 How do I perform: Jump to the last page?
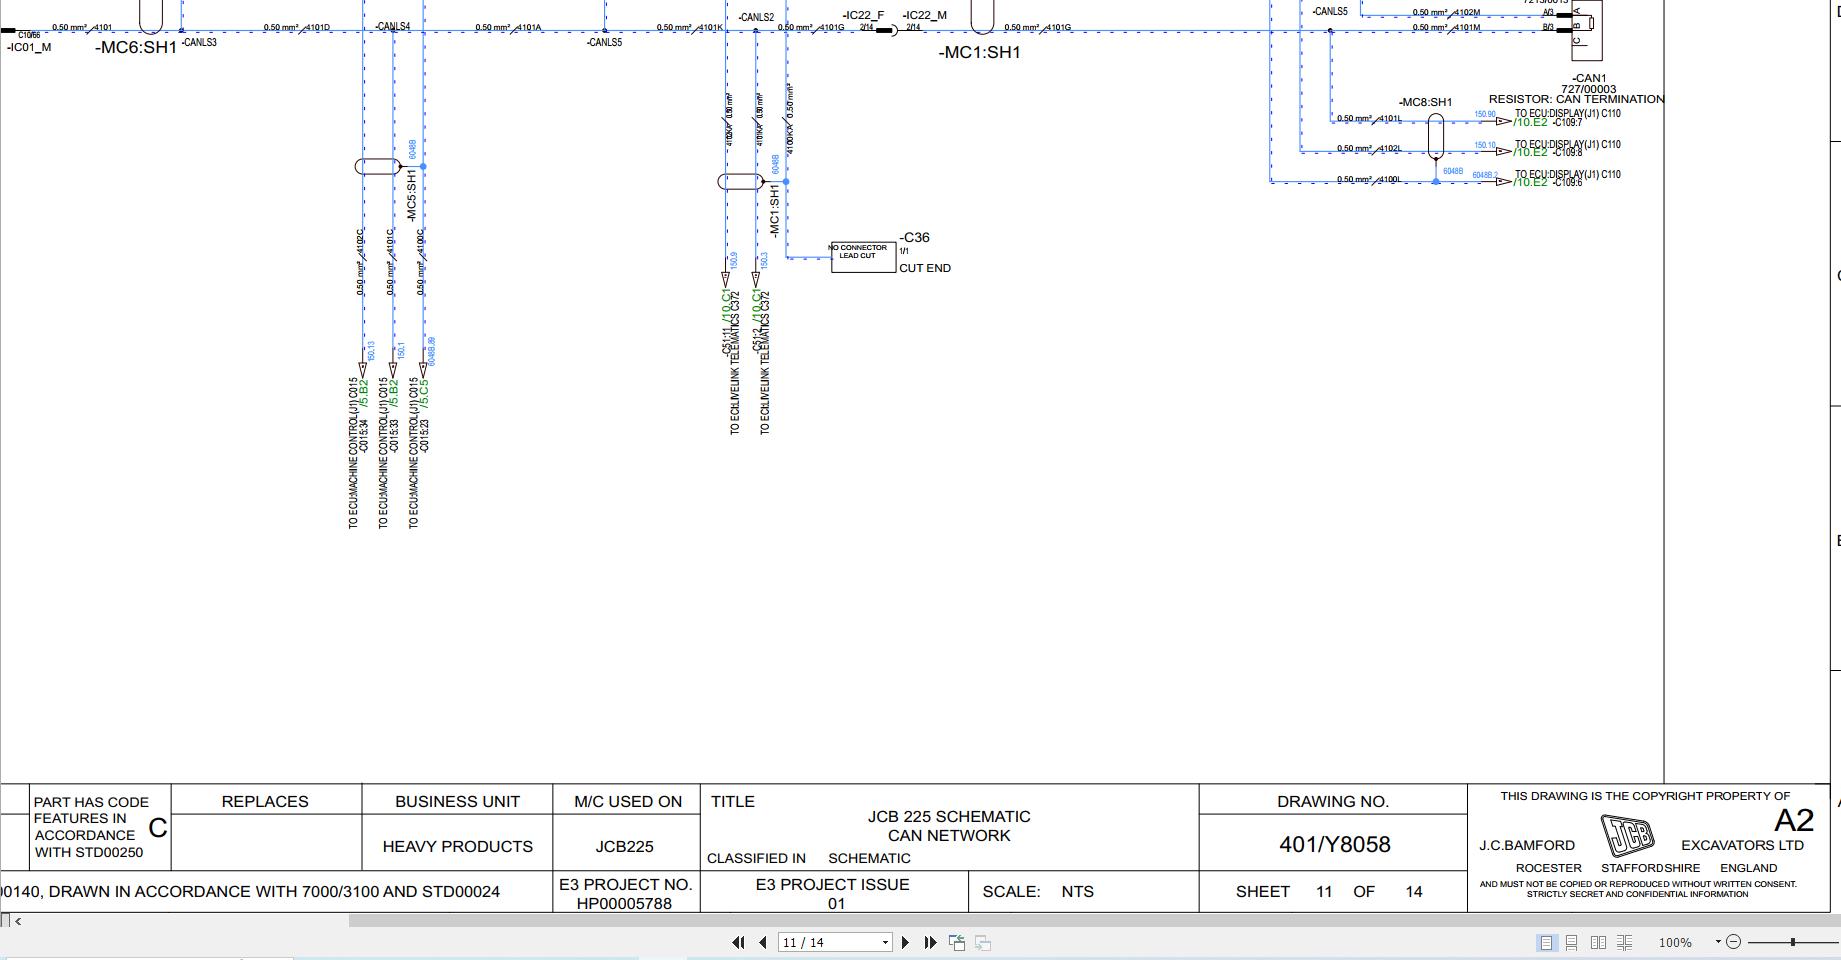pos(930,942)
